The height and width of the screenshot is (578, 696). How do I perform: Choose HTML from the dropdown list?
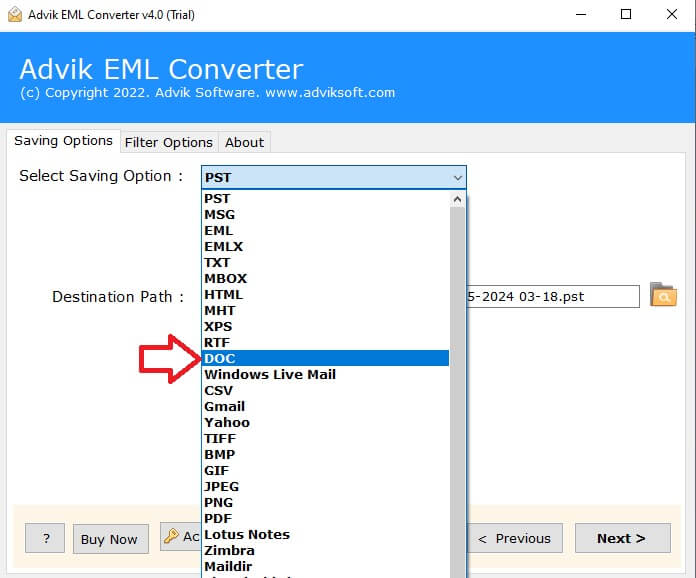(x=325, y=294)
